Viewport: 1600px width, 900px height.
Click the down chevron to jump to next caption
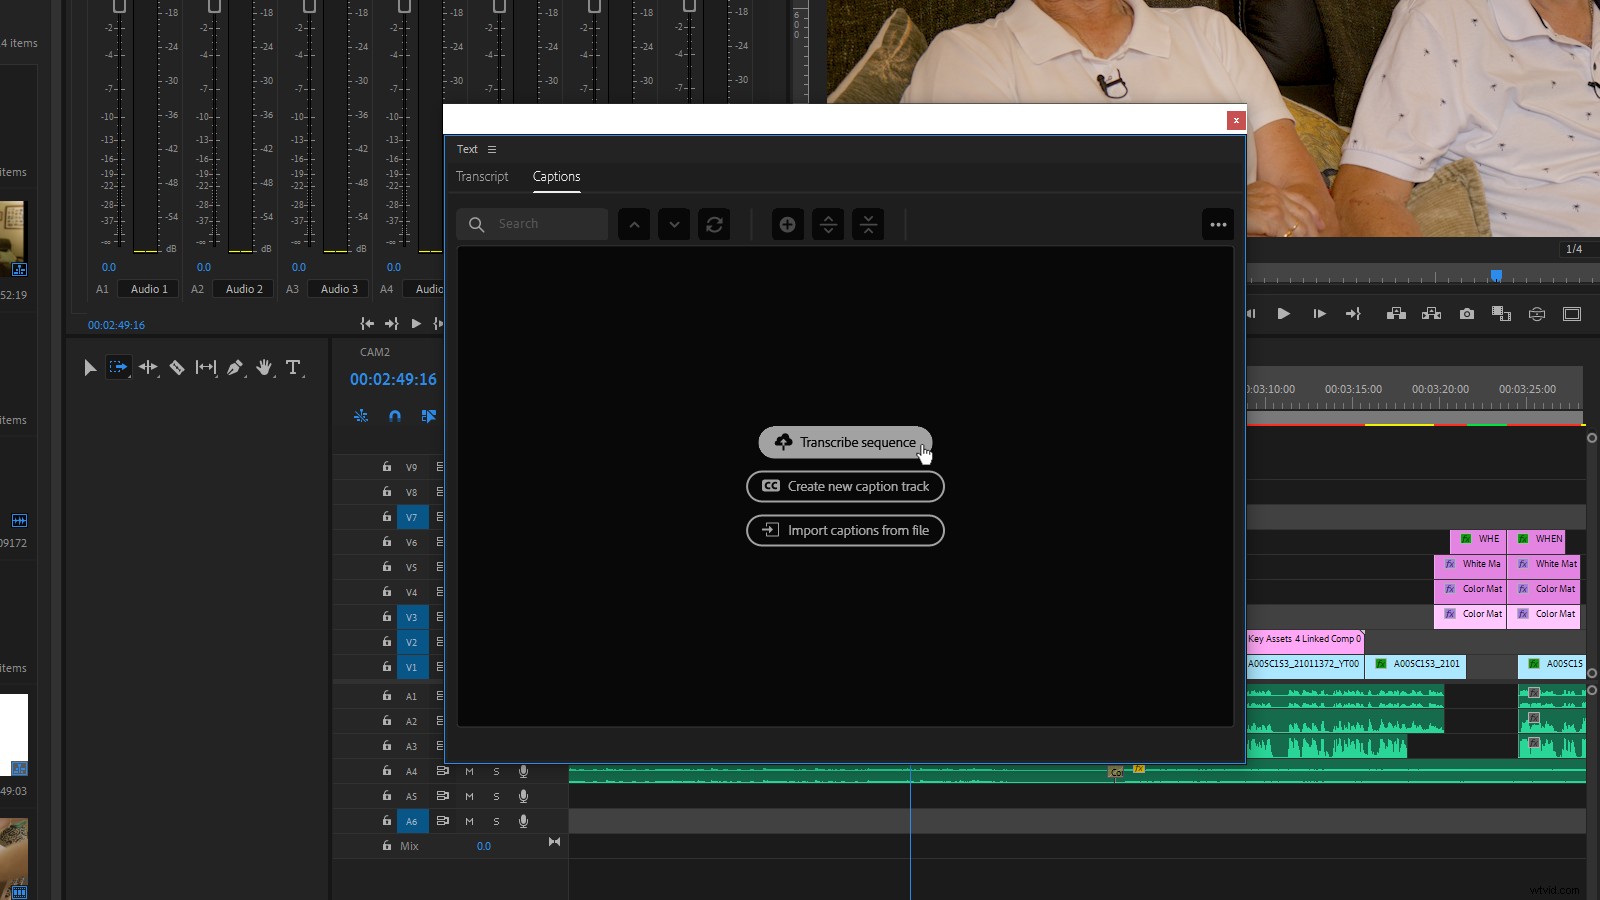(674, 224)
